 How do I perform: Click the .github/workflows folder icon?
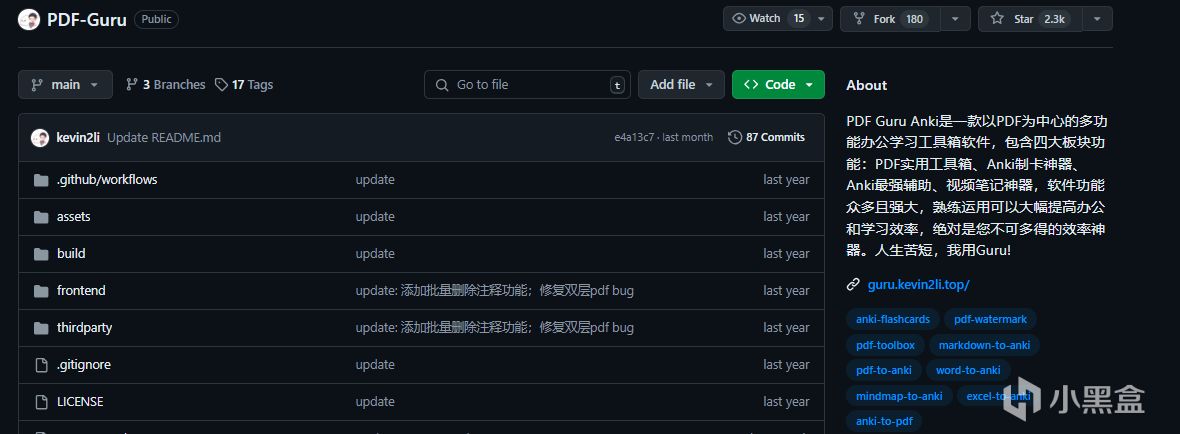pyautogui.click(x=41, y=180)
